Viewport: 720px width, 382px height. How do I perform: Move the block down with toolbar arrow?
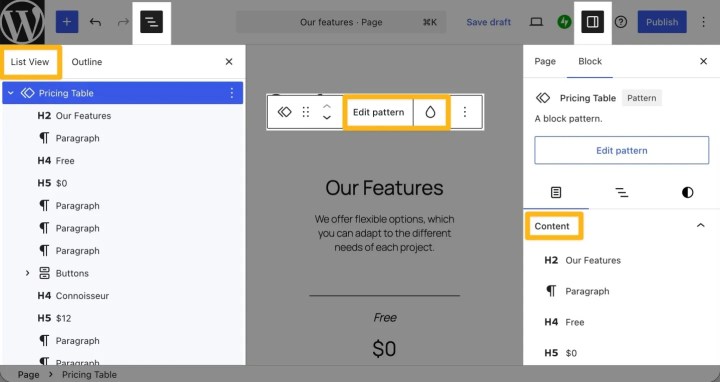tap(326, 118)
